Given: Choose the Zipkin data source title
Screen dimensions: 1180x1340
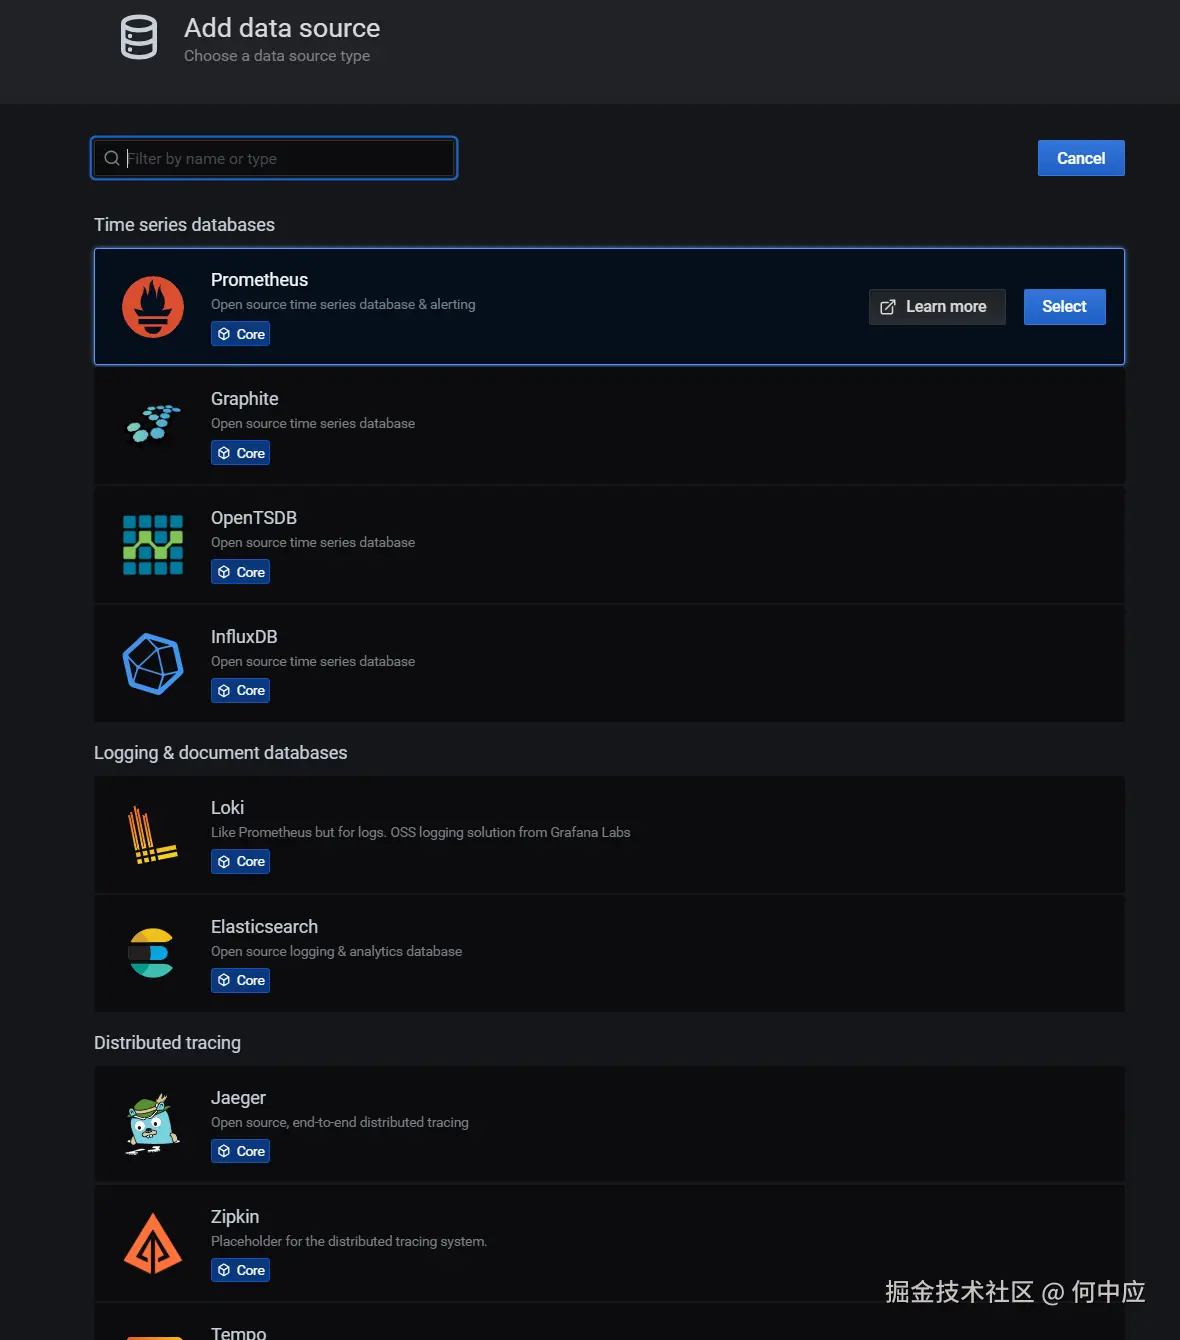Looking at the screenshot, I should tap(235, 1217).
